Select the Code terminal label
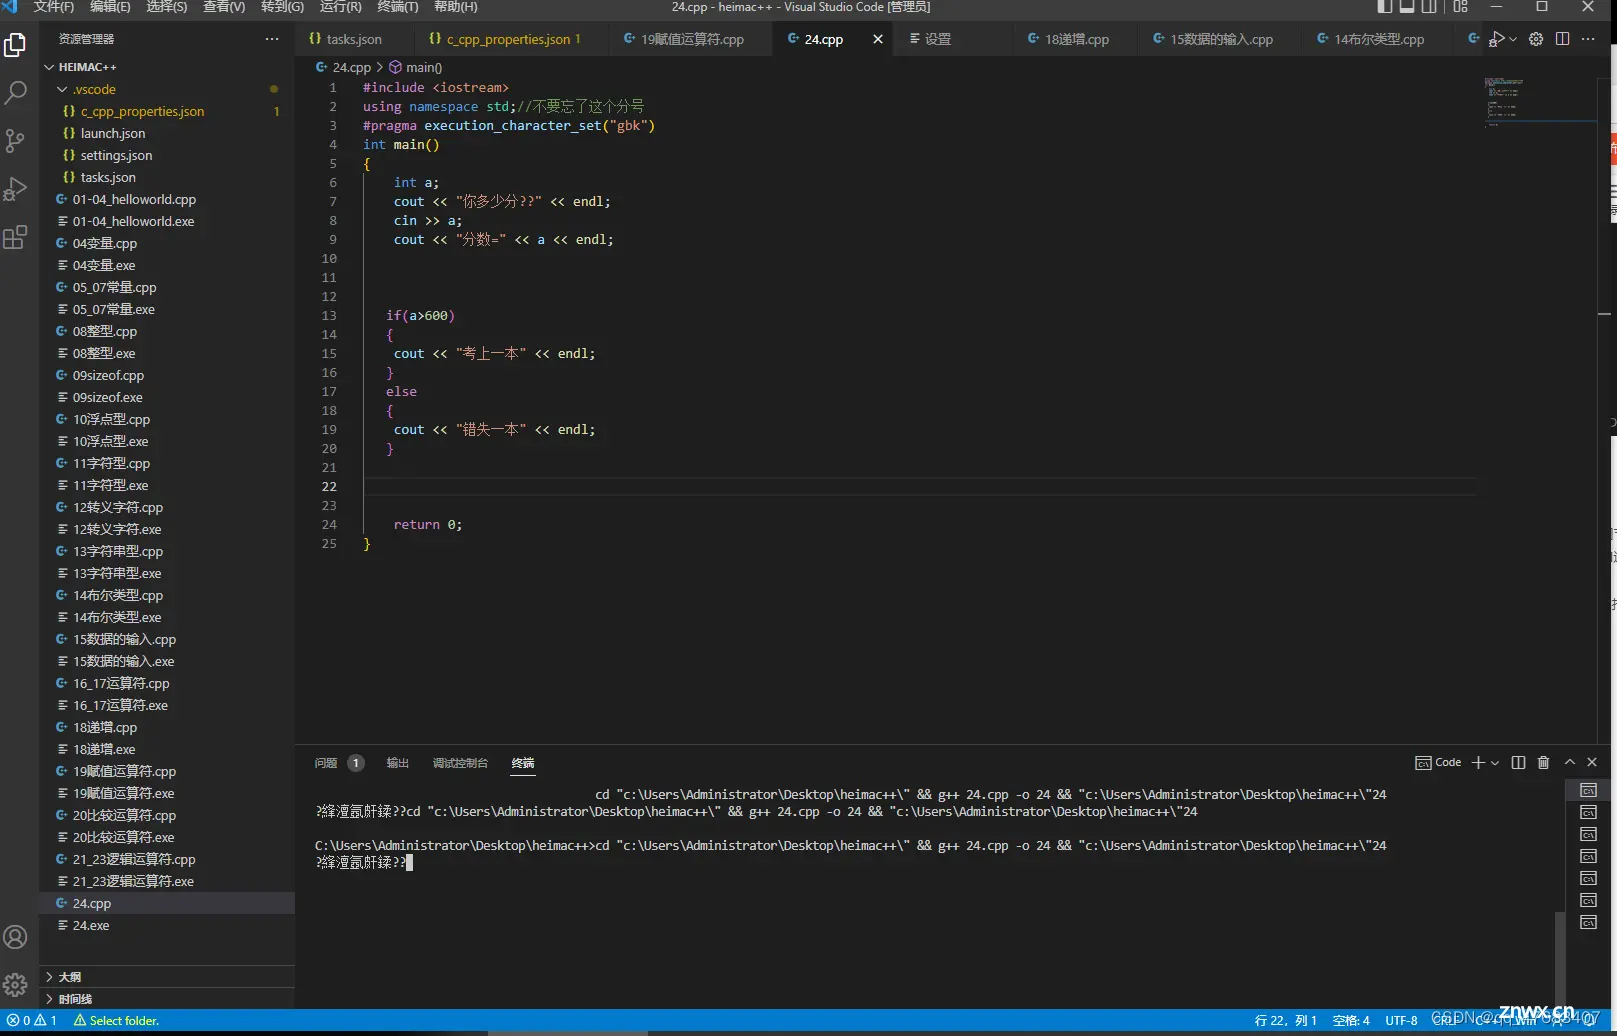 (1438, 762)
